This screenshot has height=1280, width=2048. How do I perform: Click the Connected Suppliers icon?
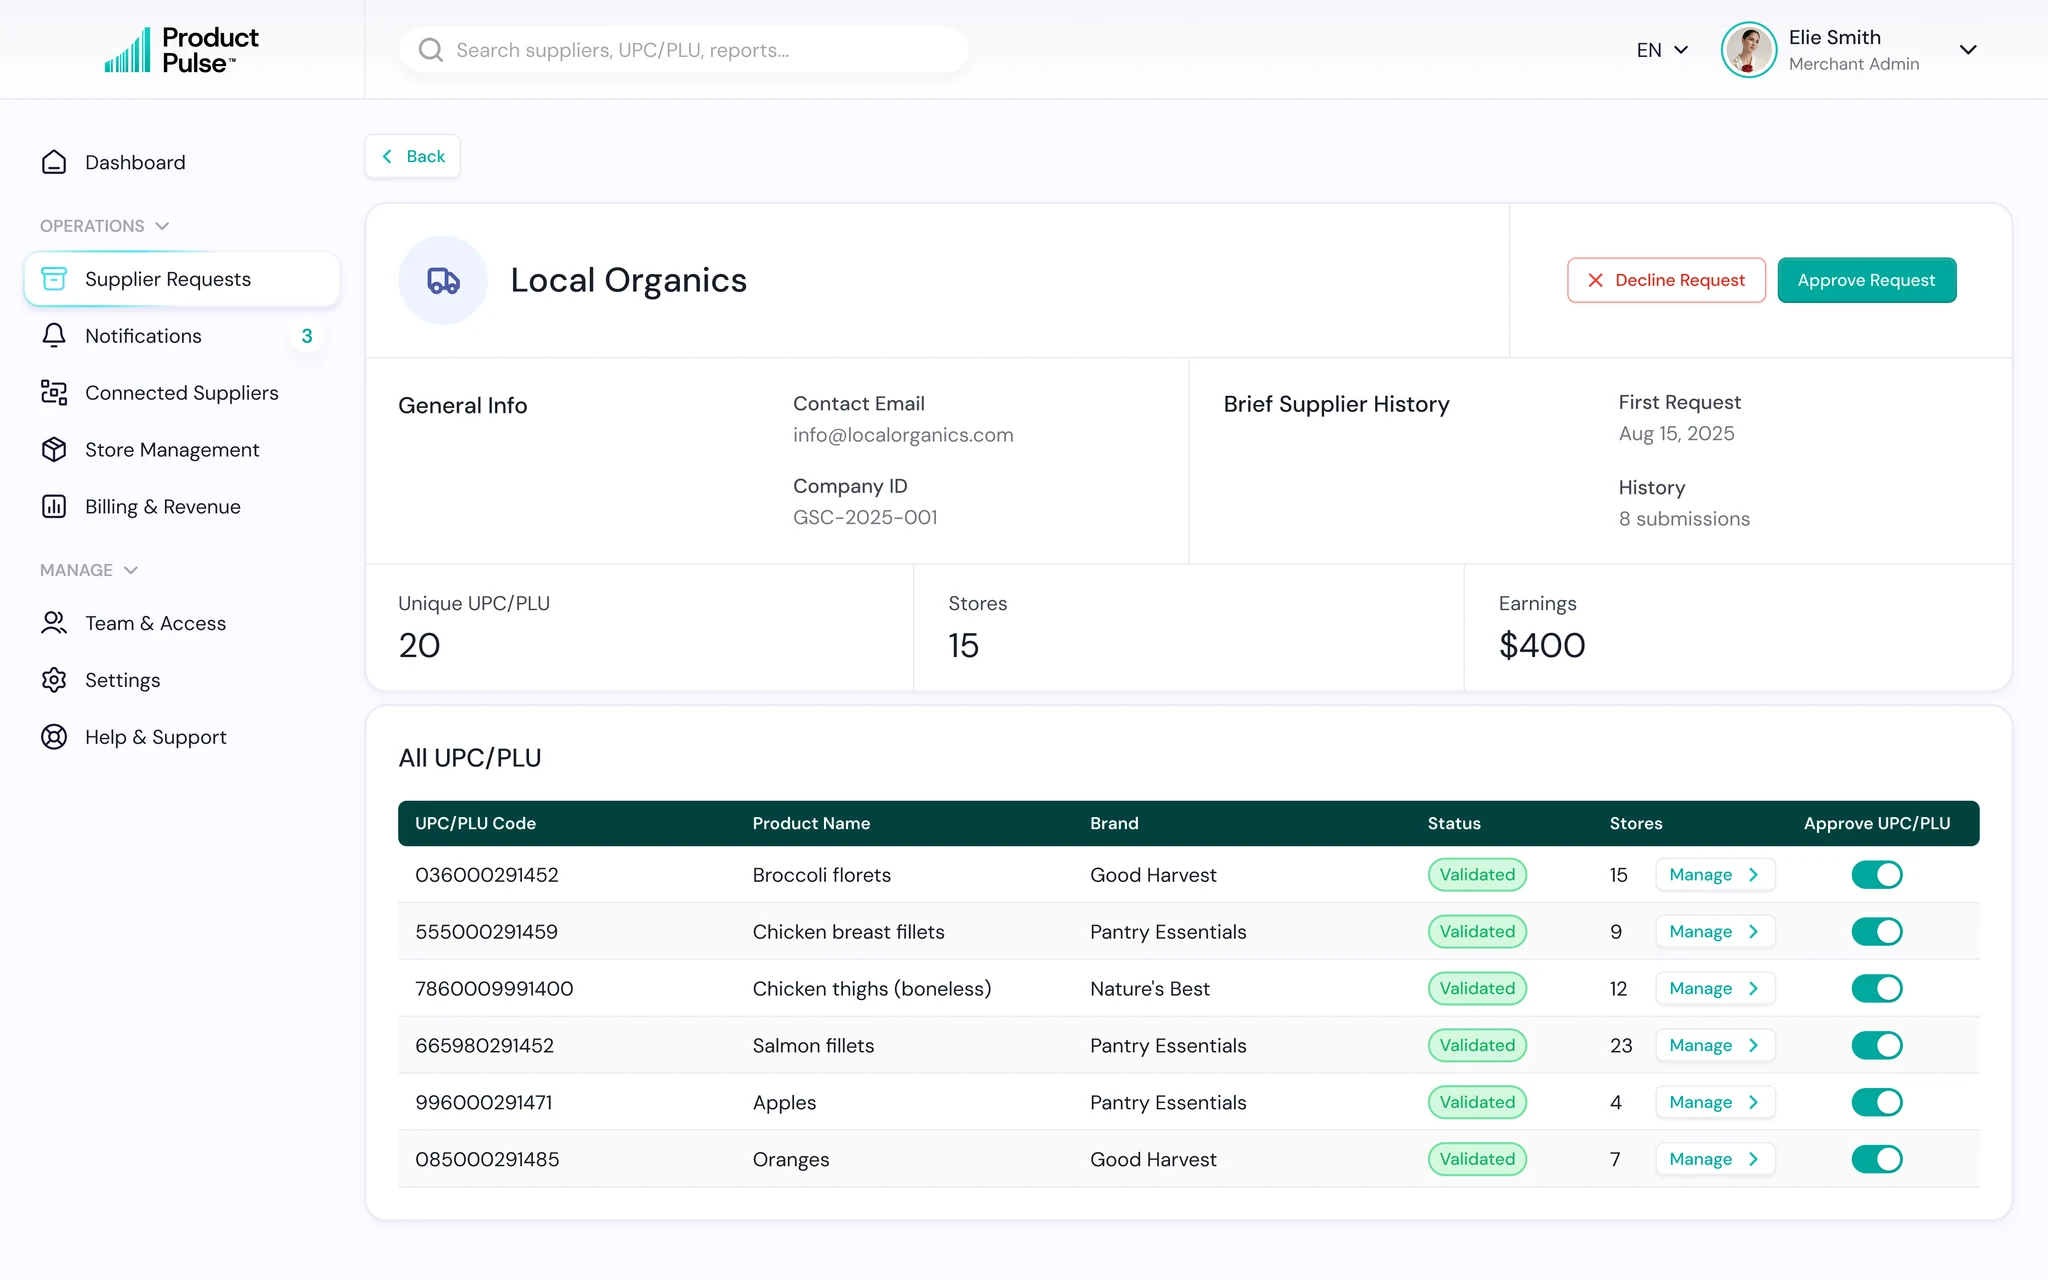click(x=54, y=393)
